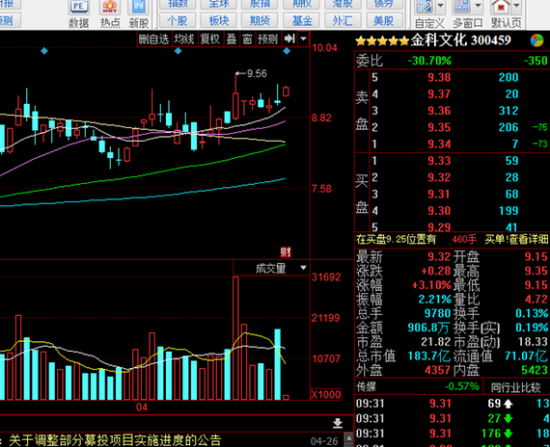Switch to the 个股 tab
550x447 pixels.
[177, 21]
